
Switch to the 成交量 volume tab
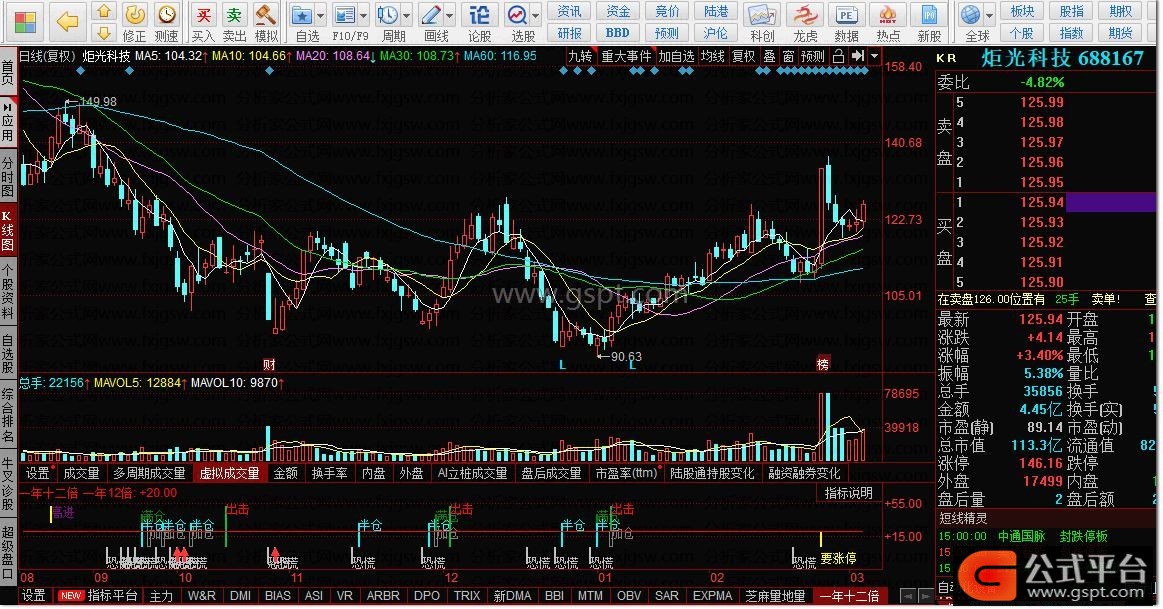[81, 473]
